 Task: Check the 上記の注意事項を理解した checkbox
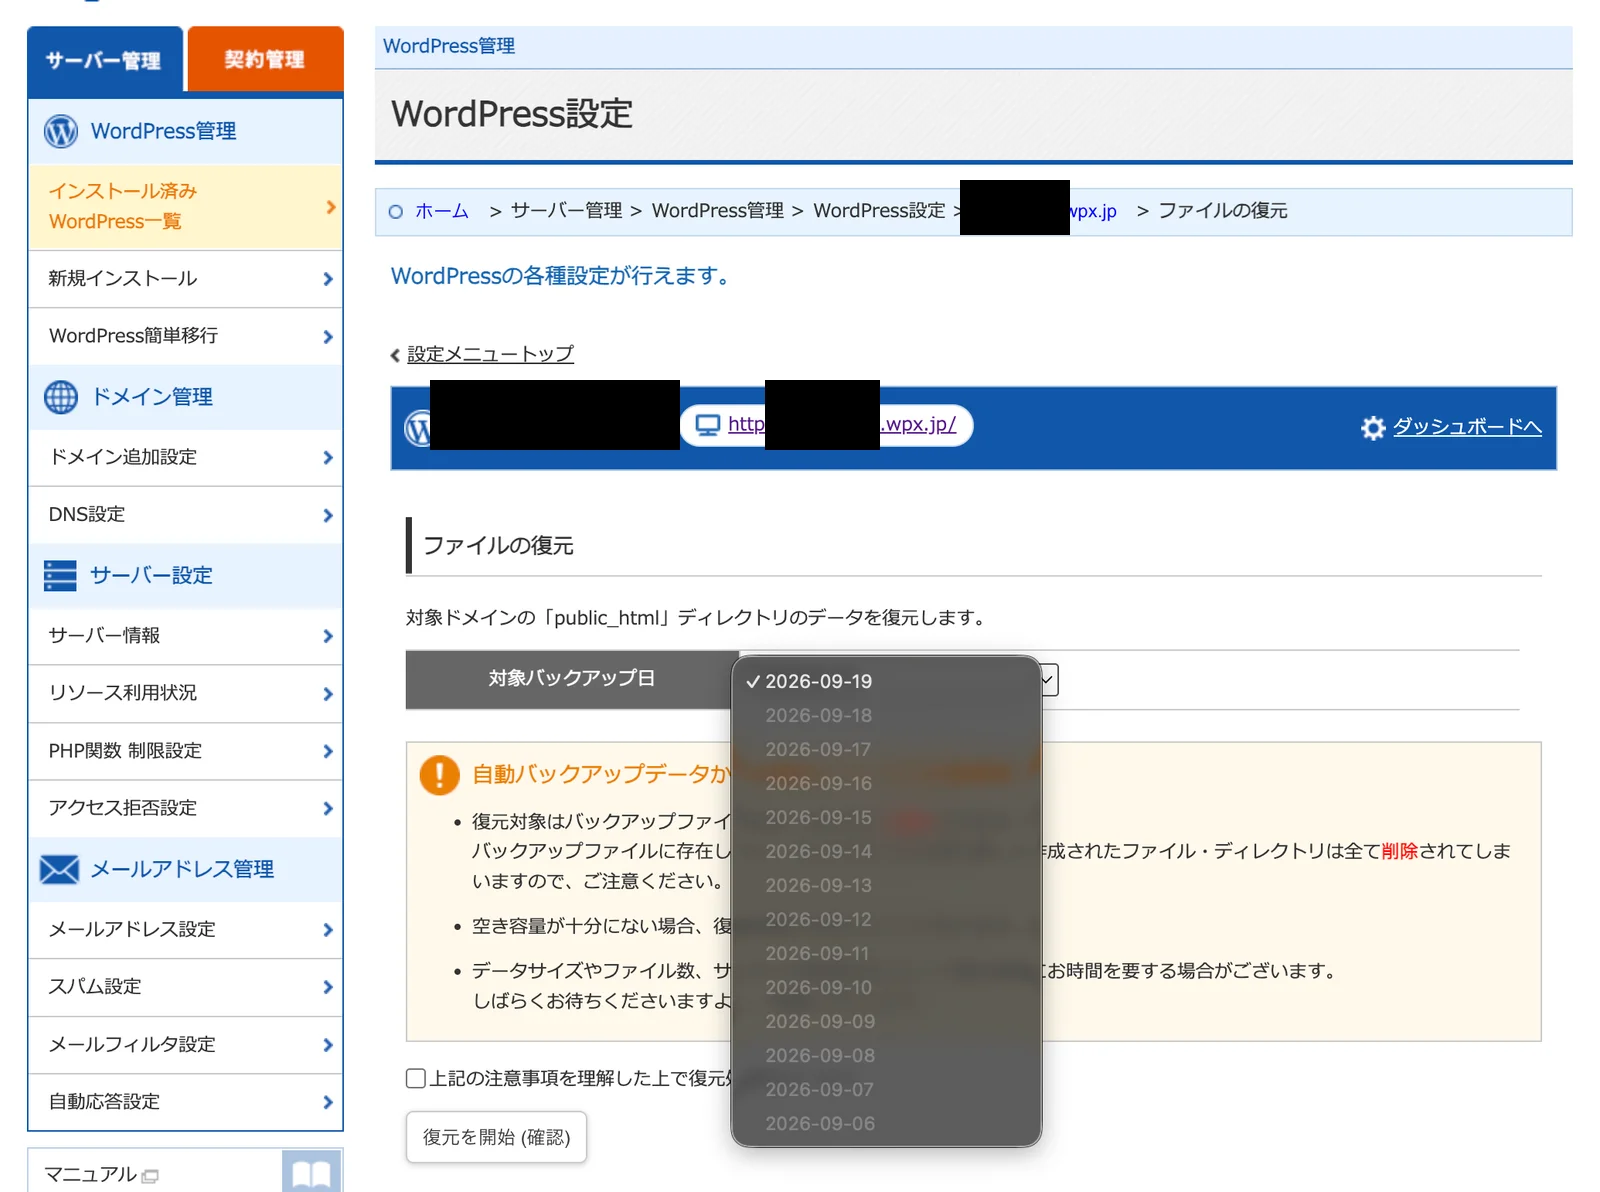click(x=416, y=1078)
